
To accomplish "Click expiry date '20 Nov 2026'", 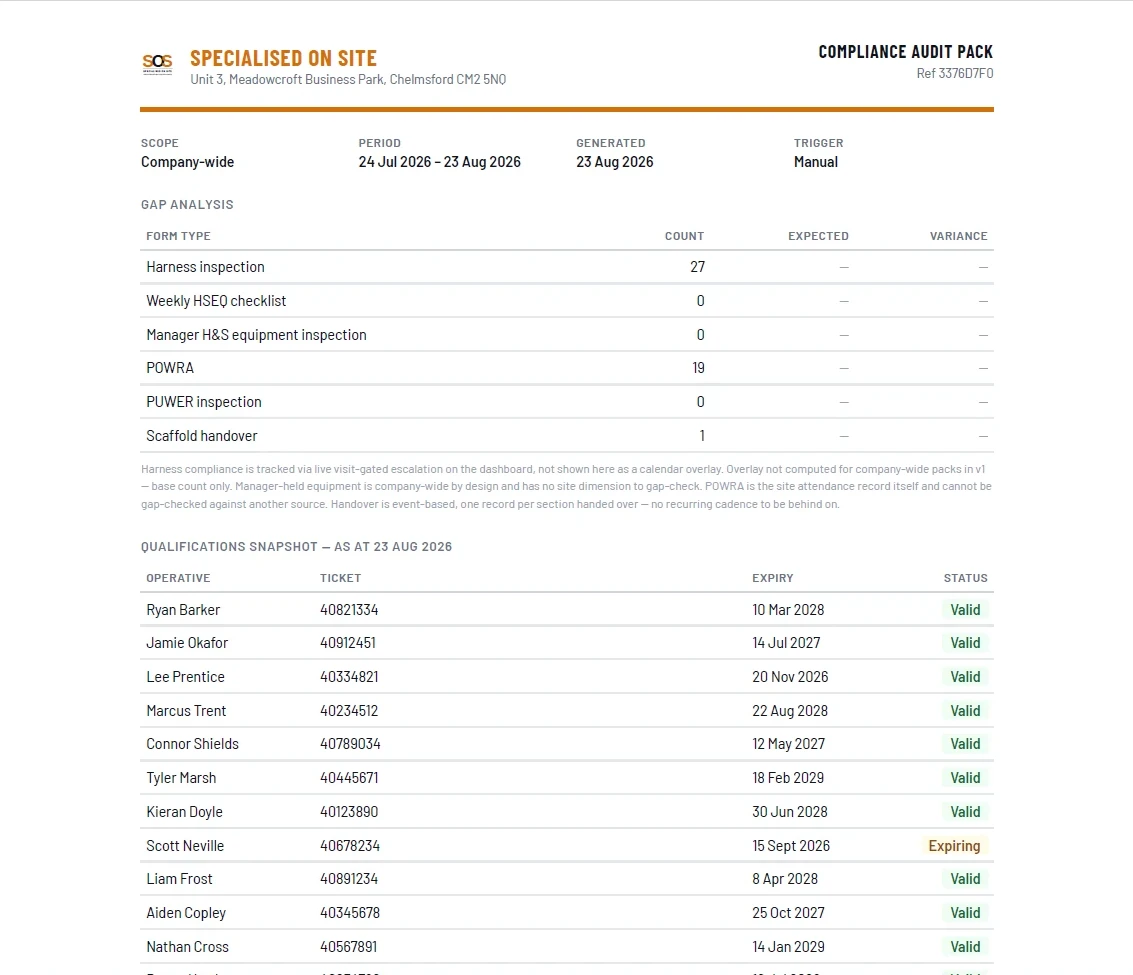I will [x=790, y=677].
